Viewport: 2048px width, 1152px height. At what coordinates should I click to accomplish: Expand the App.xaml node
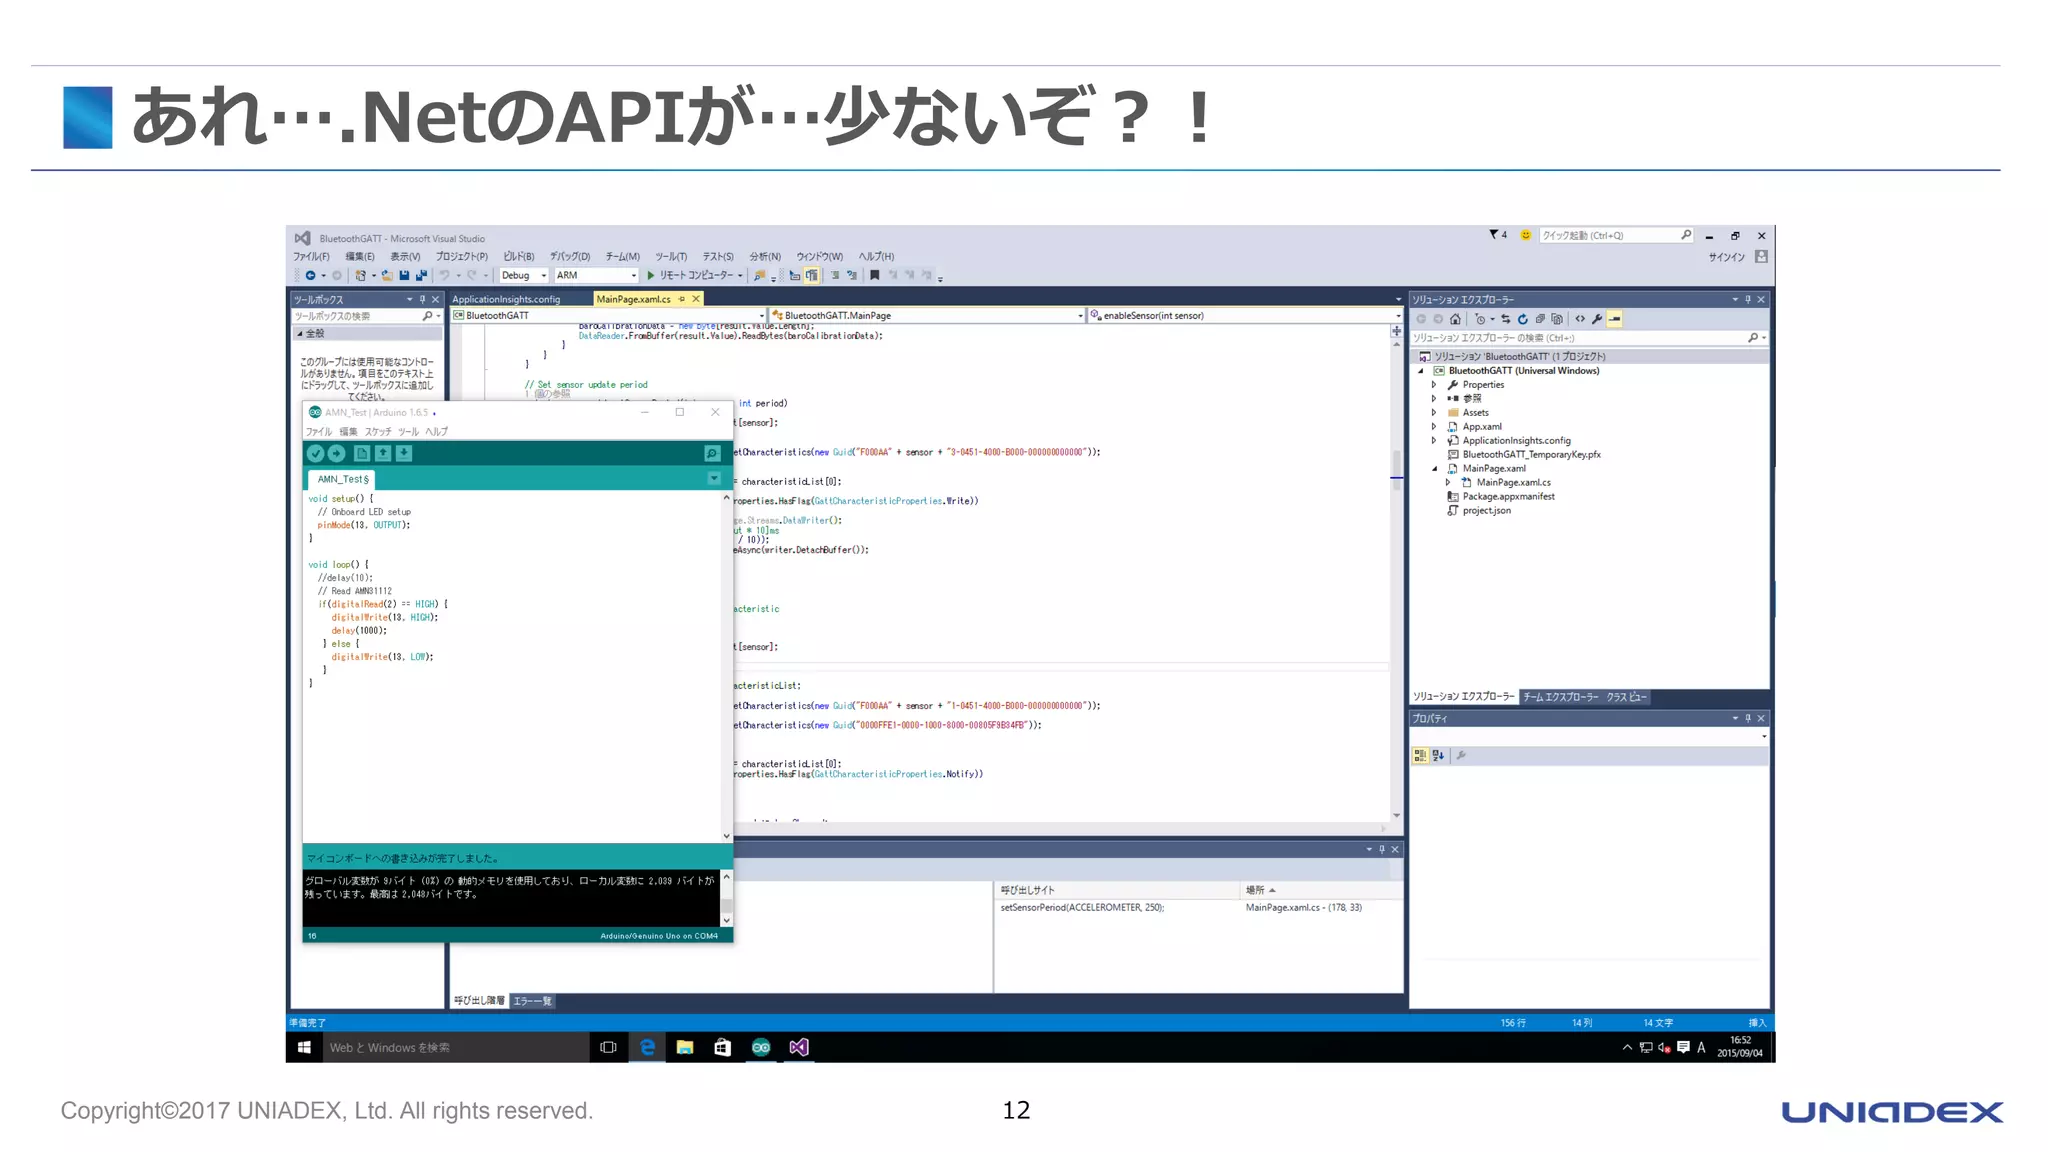[1434, 427]
